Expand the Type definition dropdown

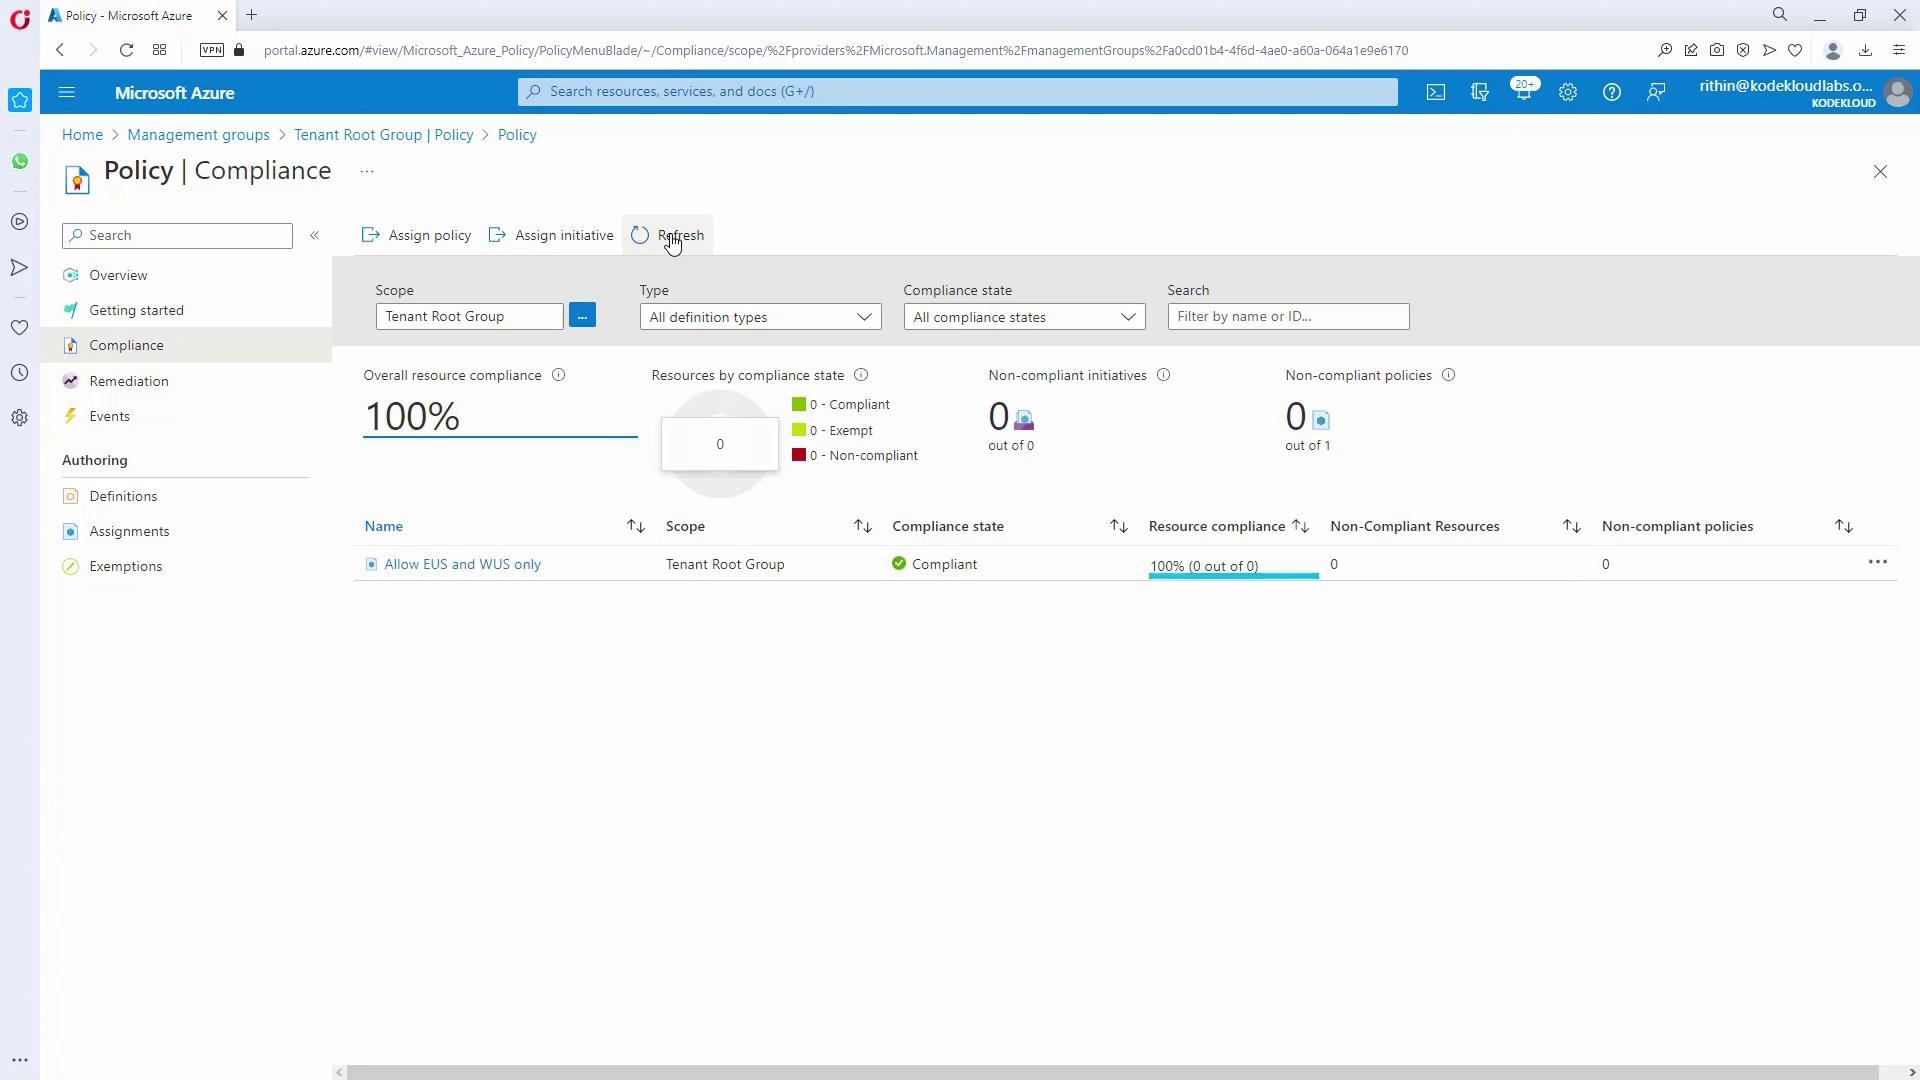760,317
